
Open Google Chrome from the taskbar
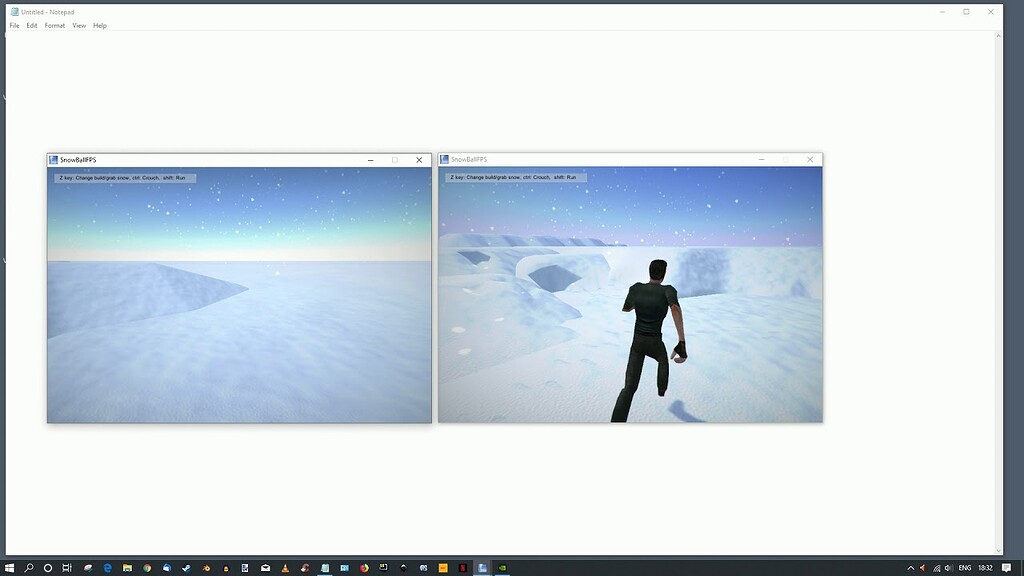click(146, 566)
